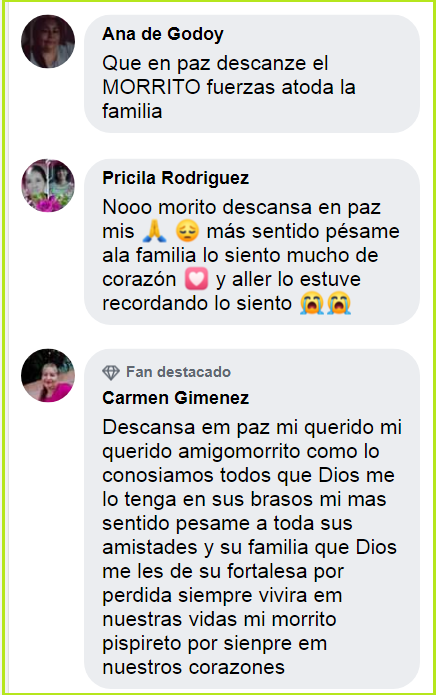Viewport: 436px width, 695px height.
Task: Click the Ana de Godoy name link
Action: [x=163, y=34]
